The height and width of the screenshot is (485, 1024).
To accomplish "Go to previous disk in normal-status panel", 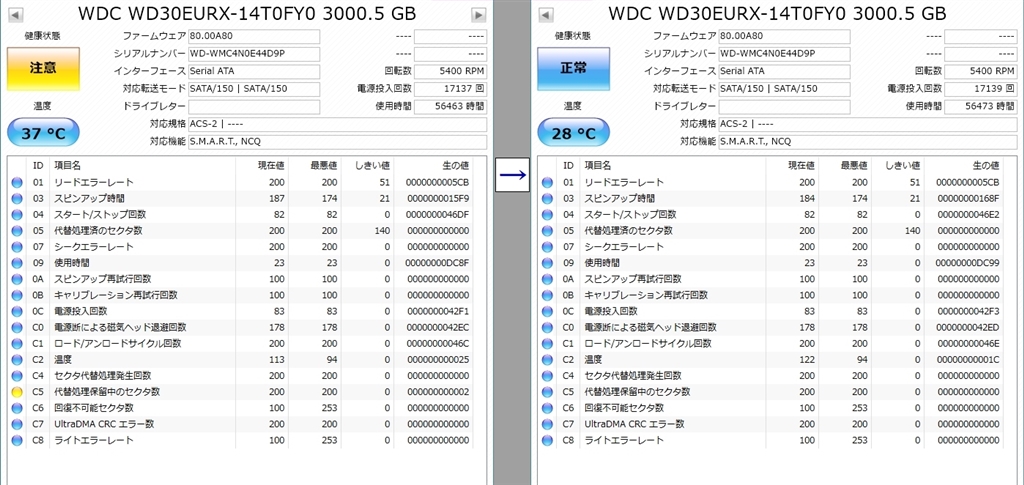I will point(547,14).
